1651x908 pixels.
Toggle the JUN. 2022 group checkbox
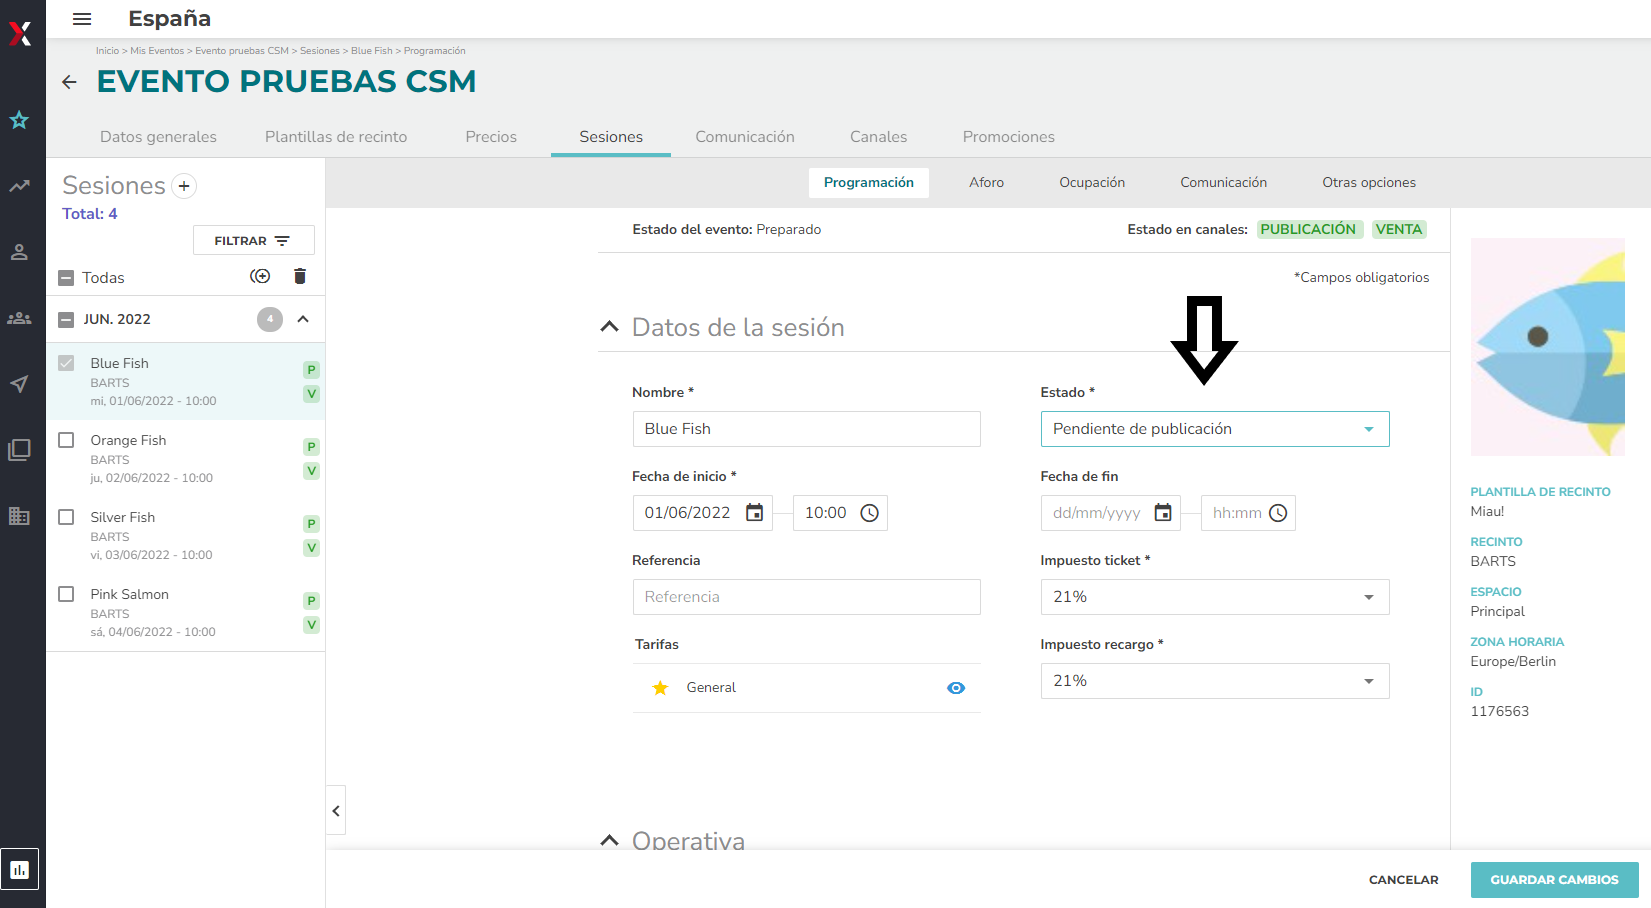coord(66,320)
